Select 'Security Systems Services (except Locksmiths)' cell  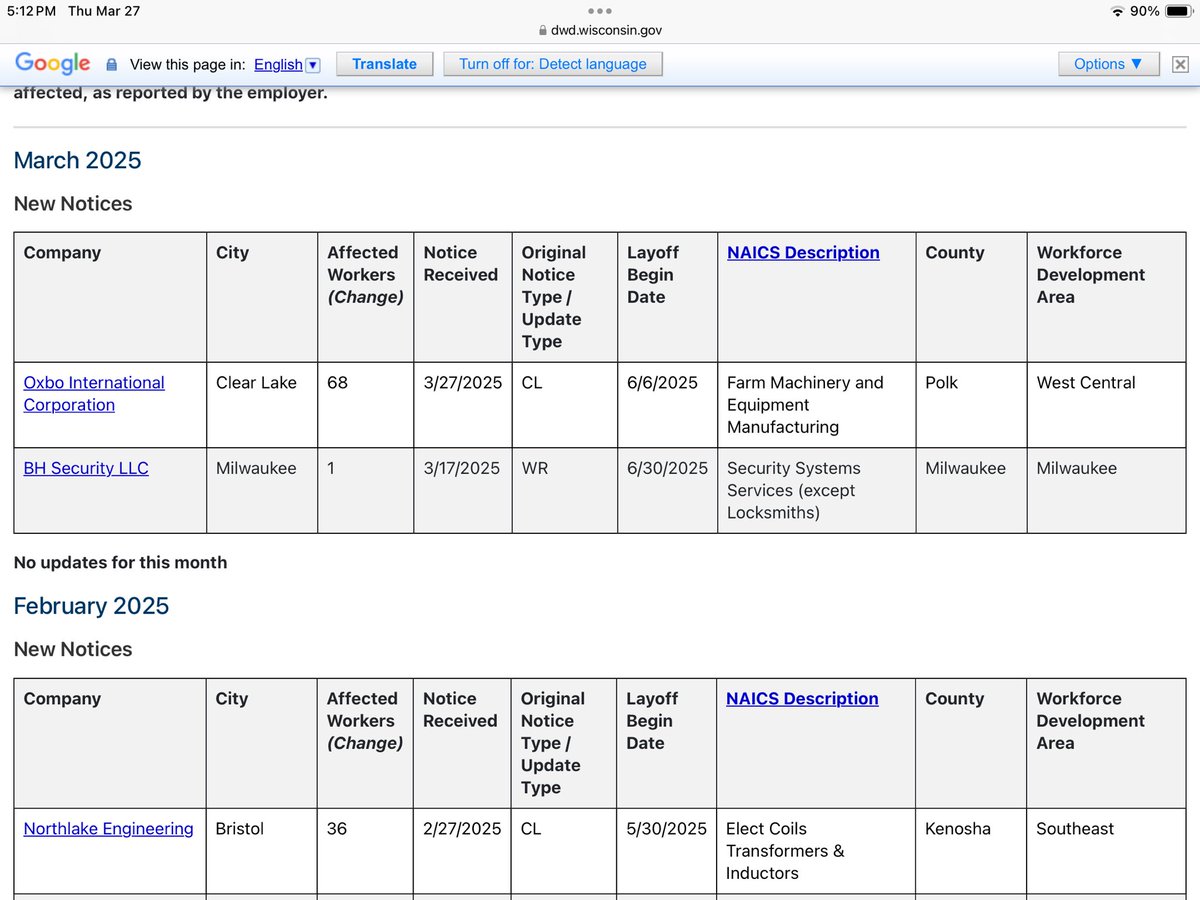pos(816,490)
